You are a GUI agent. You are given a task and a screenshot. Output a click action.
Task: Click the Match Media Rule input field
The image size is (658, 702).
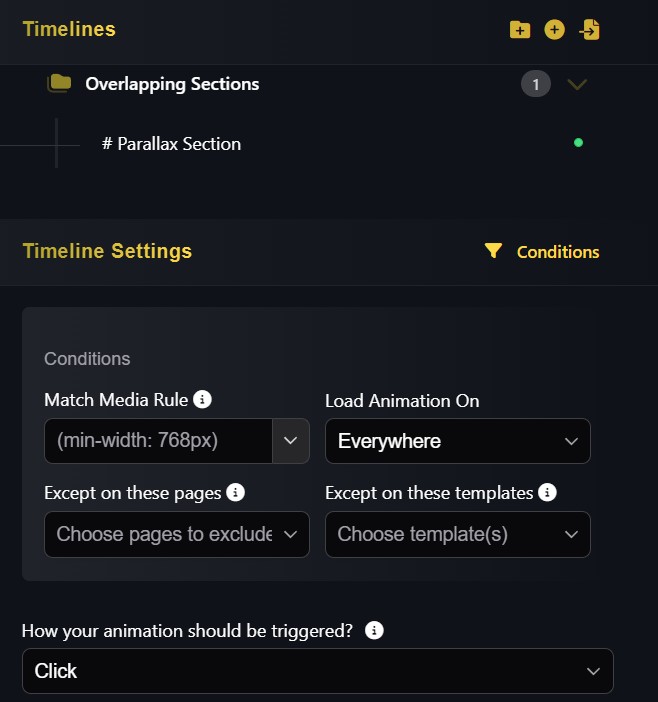pyautogui.click(x=158, y=441)
